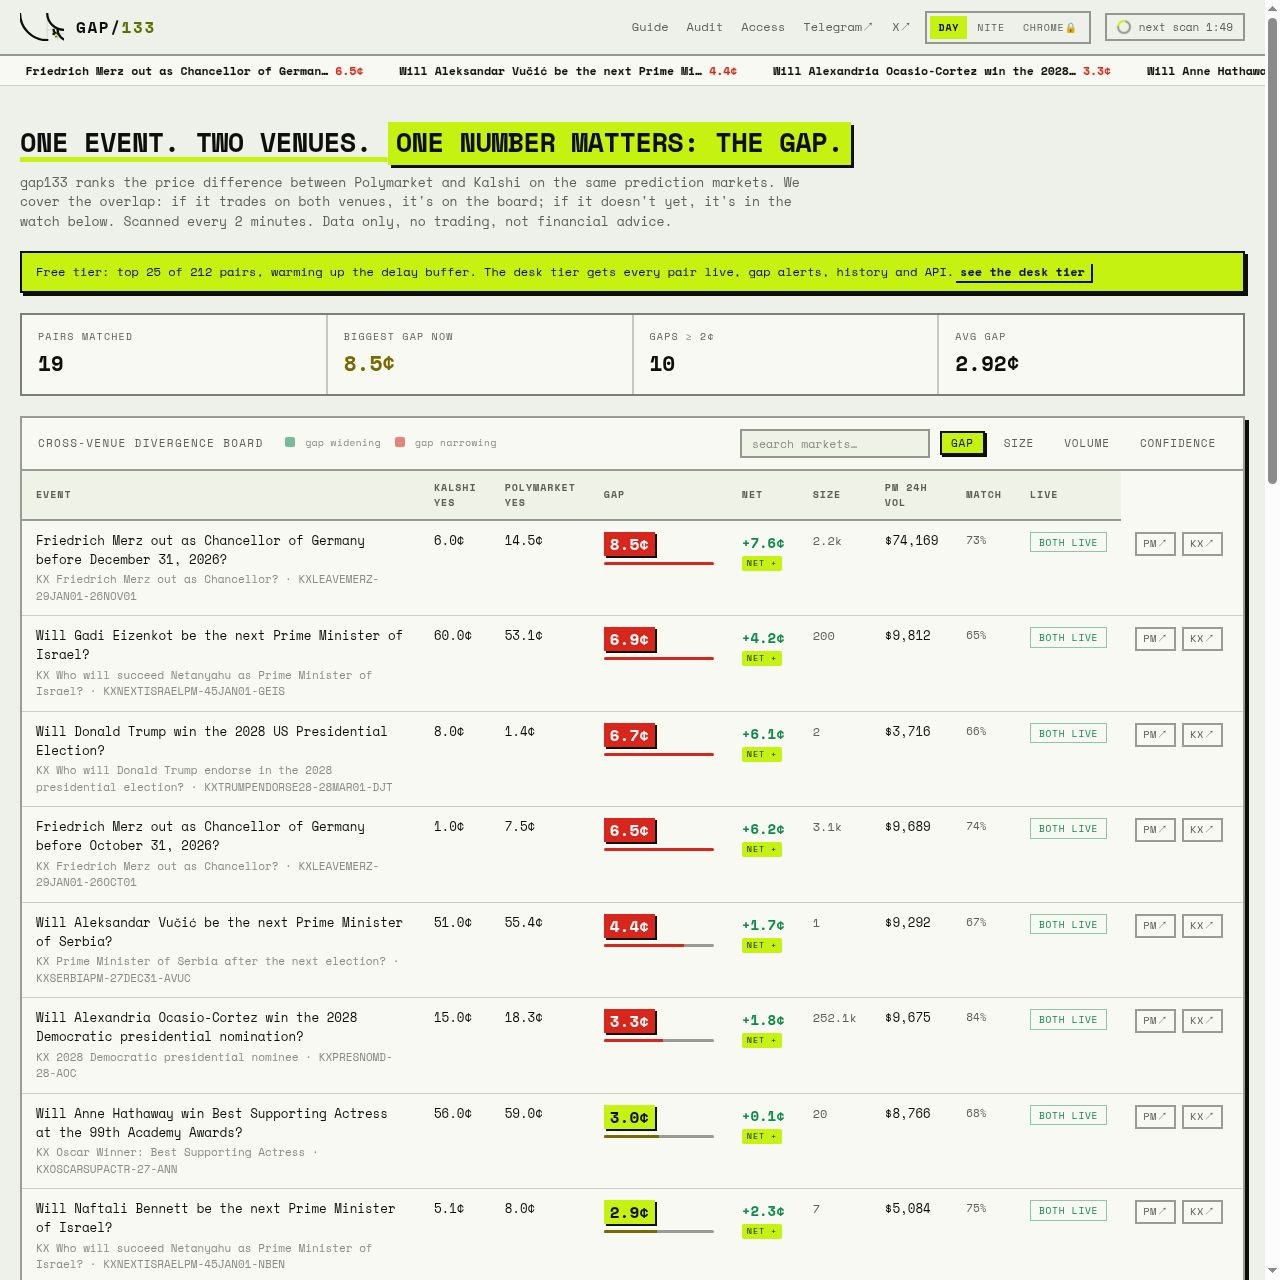Open Kalshi link for Merz December 31 row

(x=1202, y=544)
